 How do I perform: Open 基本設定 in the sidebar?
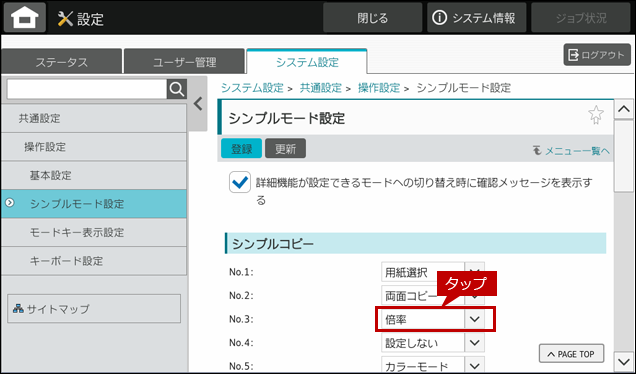point(94,175)
